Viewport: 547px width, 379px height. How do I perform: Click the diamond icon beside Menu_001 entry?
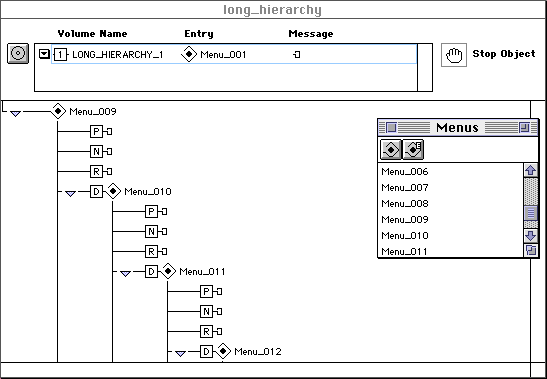click(189, 54)
